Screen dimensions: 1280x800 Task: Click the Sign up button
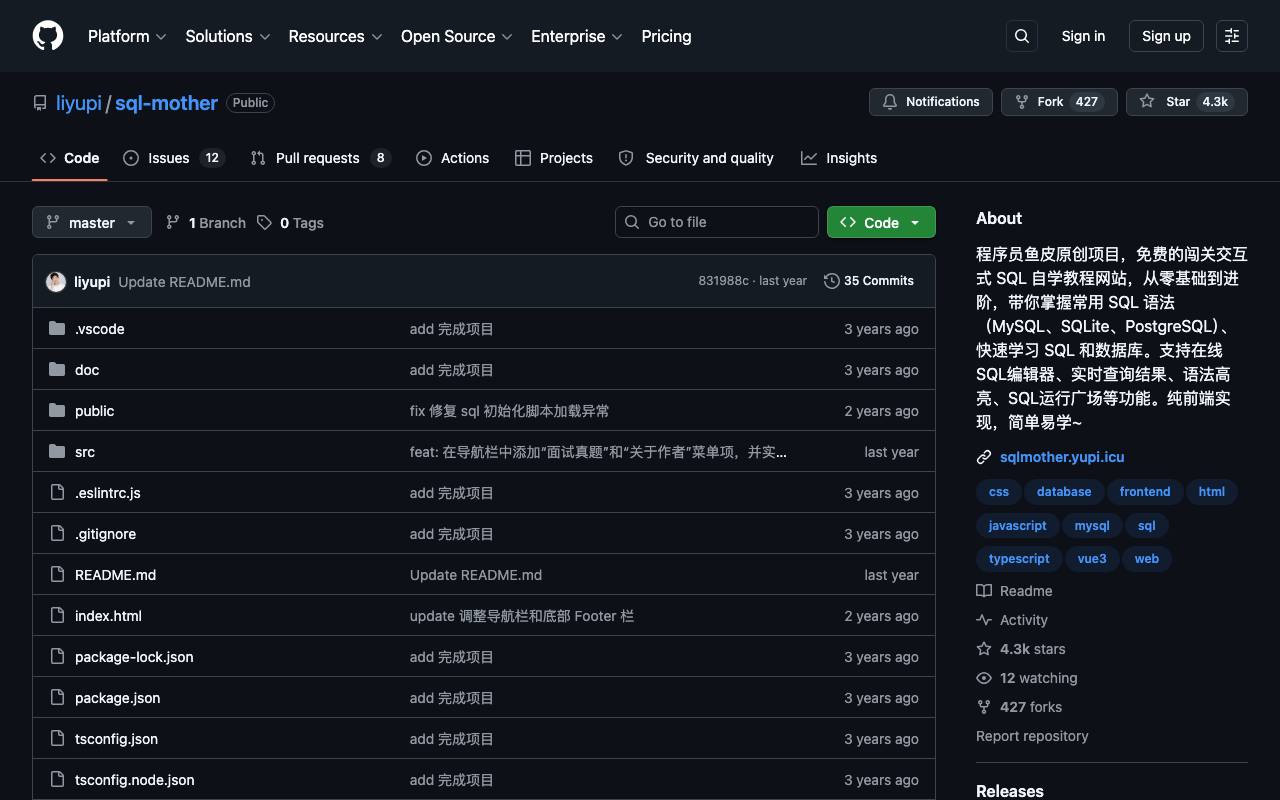[x=1166, y=36]
